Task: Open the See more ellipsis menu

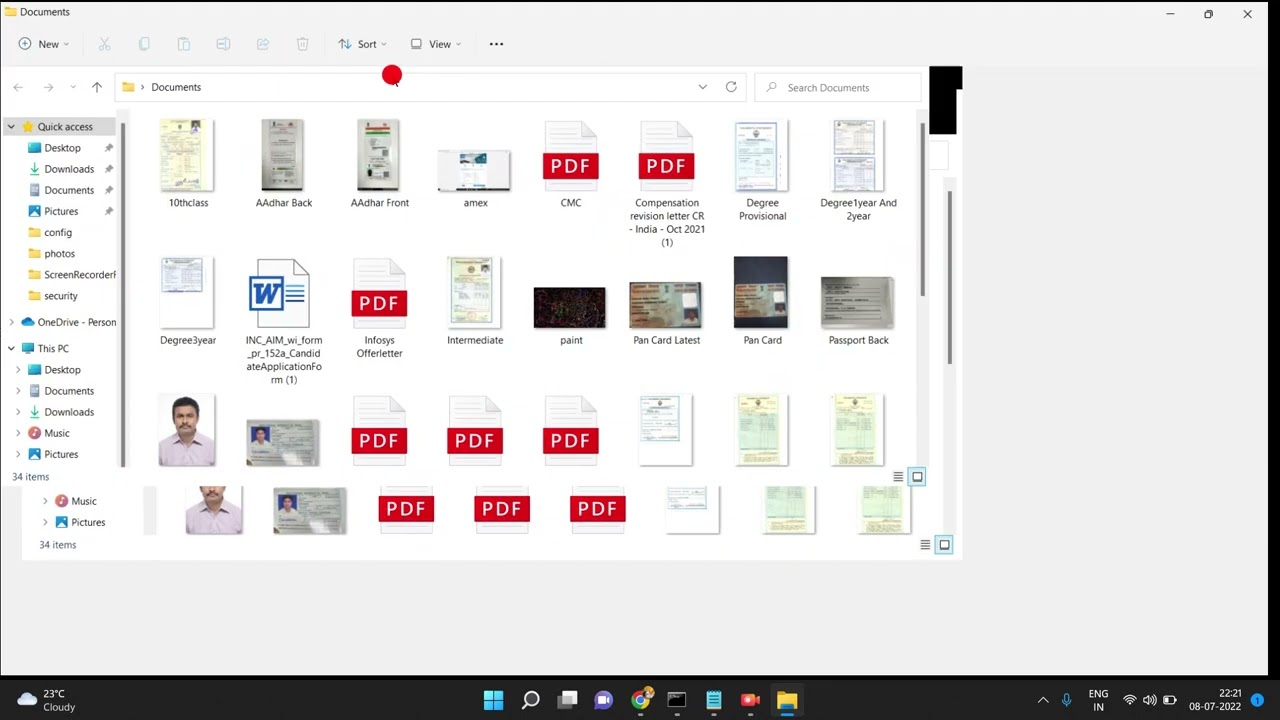Action: tap(496, 44)
